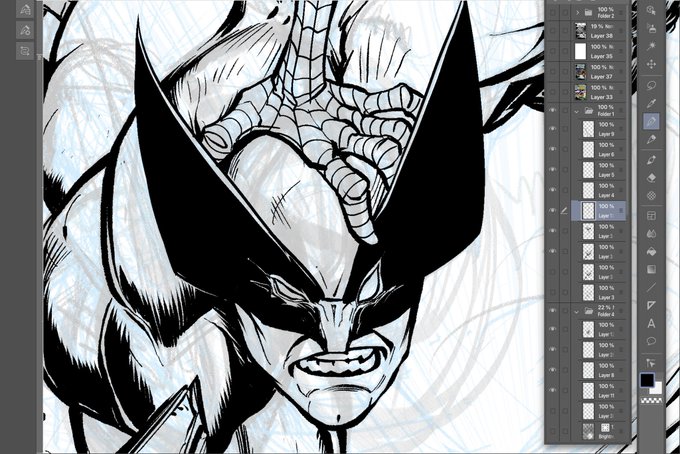Hide Layer 5 with its eye icon

[x=552, y=170]
